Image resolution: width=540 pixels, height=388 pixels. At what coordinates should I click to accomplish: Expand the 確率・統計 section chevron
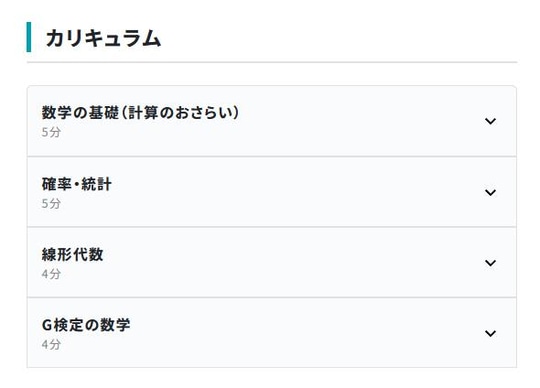point(490,192)
